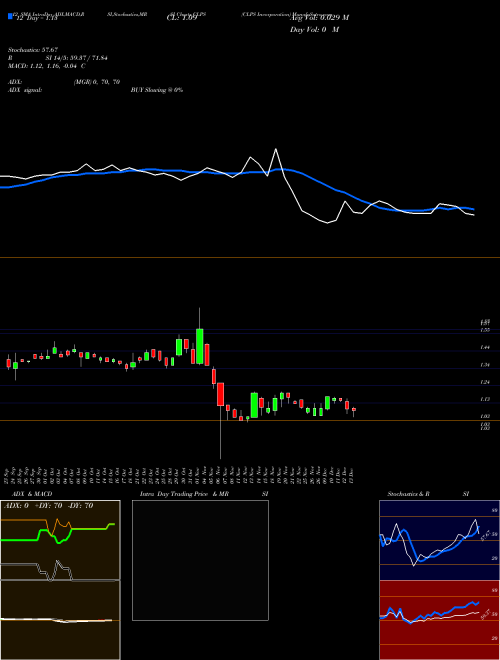500x660 pixels.
Task: Click the "MACD: 1.12, 1.16, -0.04 C" line
Action: [x=47, y=66]
